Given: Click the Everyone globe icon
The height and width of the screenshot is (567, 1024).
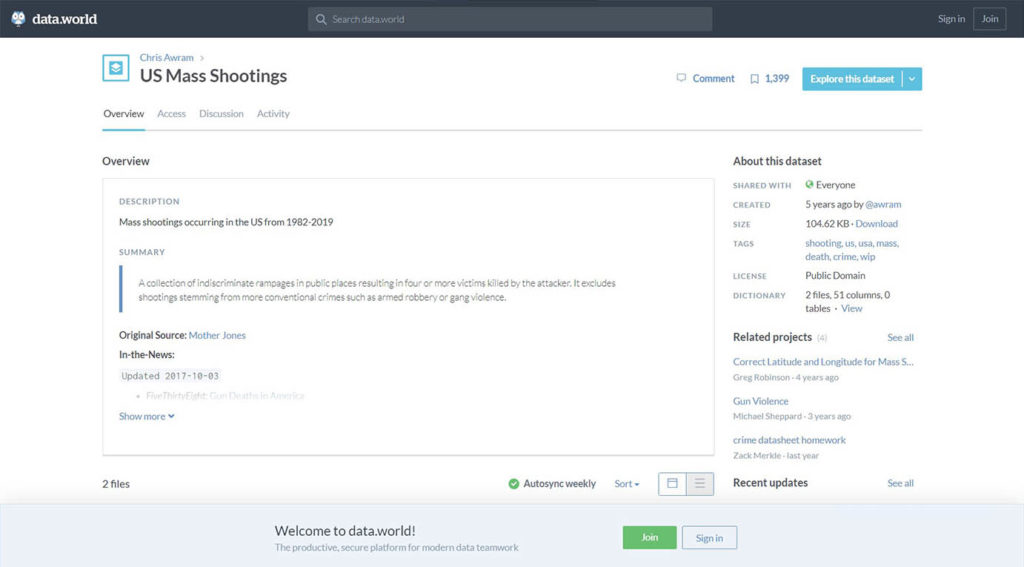Looking at the screenshot, I should coord(809,185).
